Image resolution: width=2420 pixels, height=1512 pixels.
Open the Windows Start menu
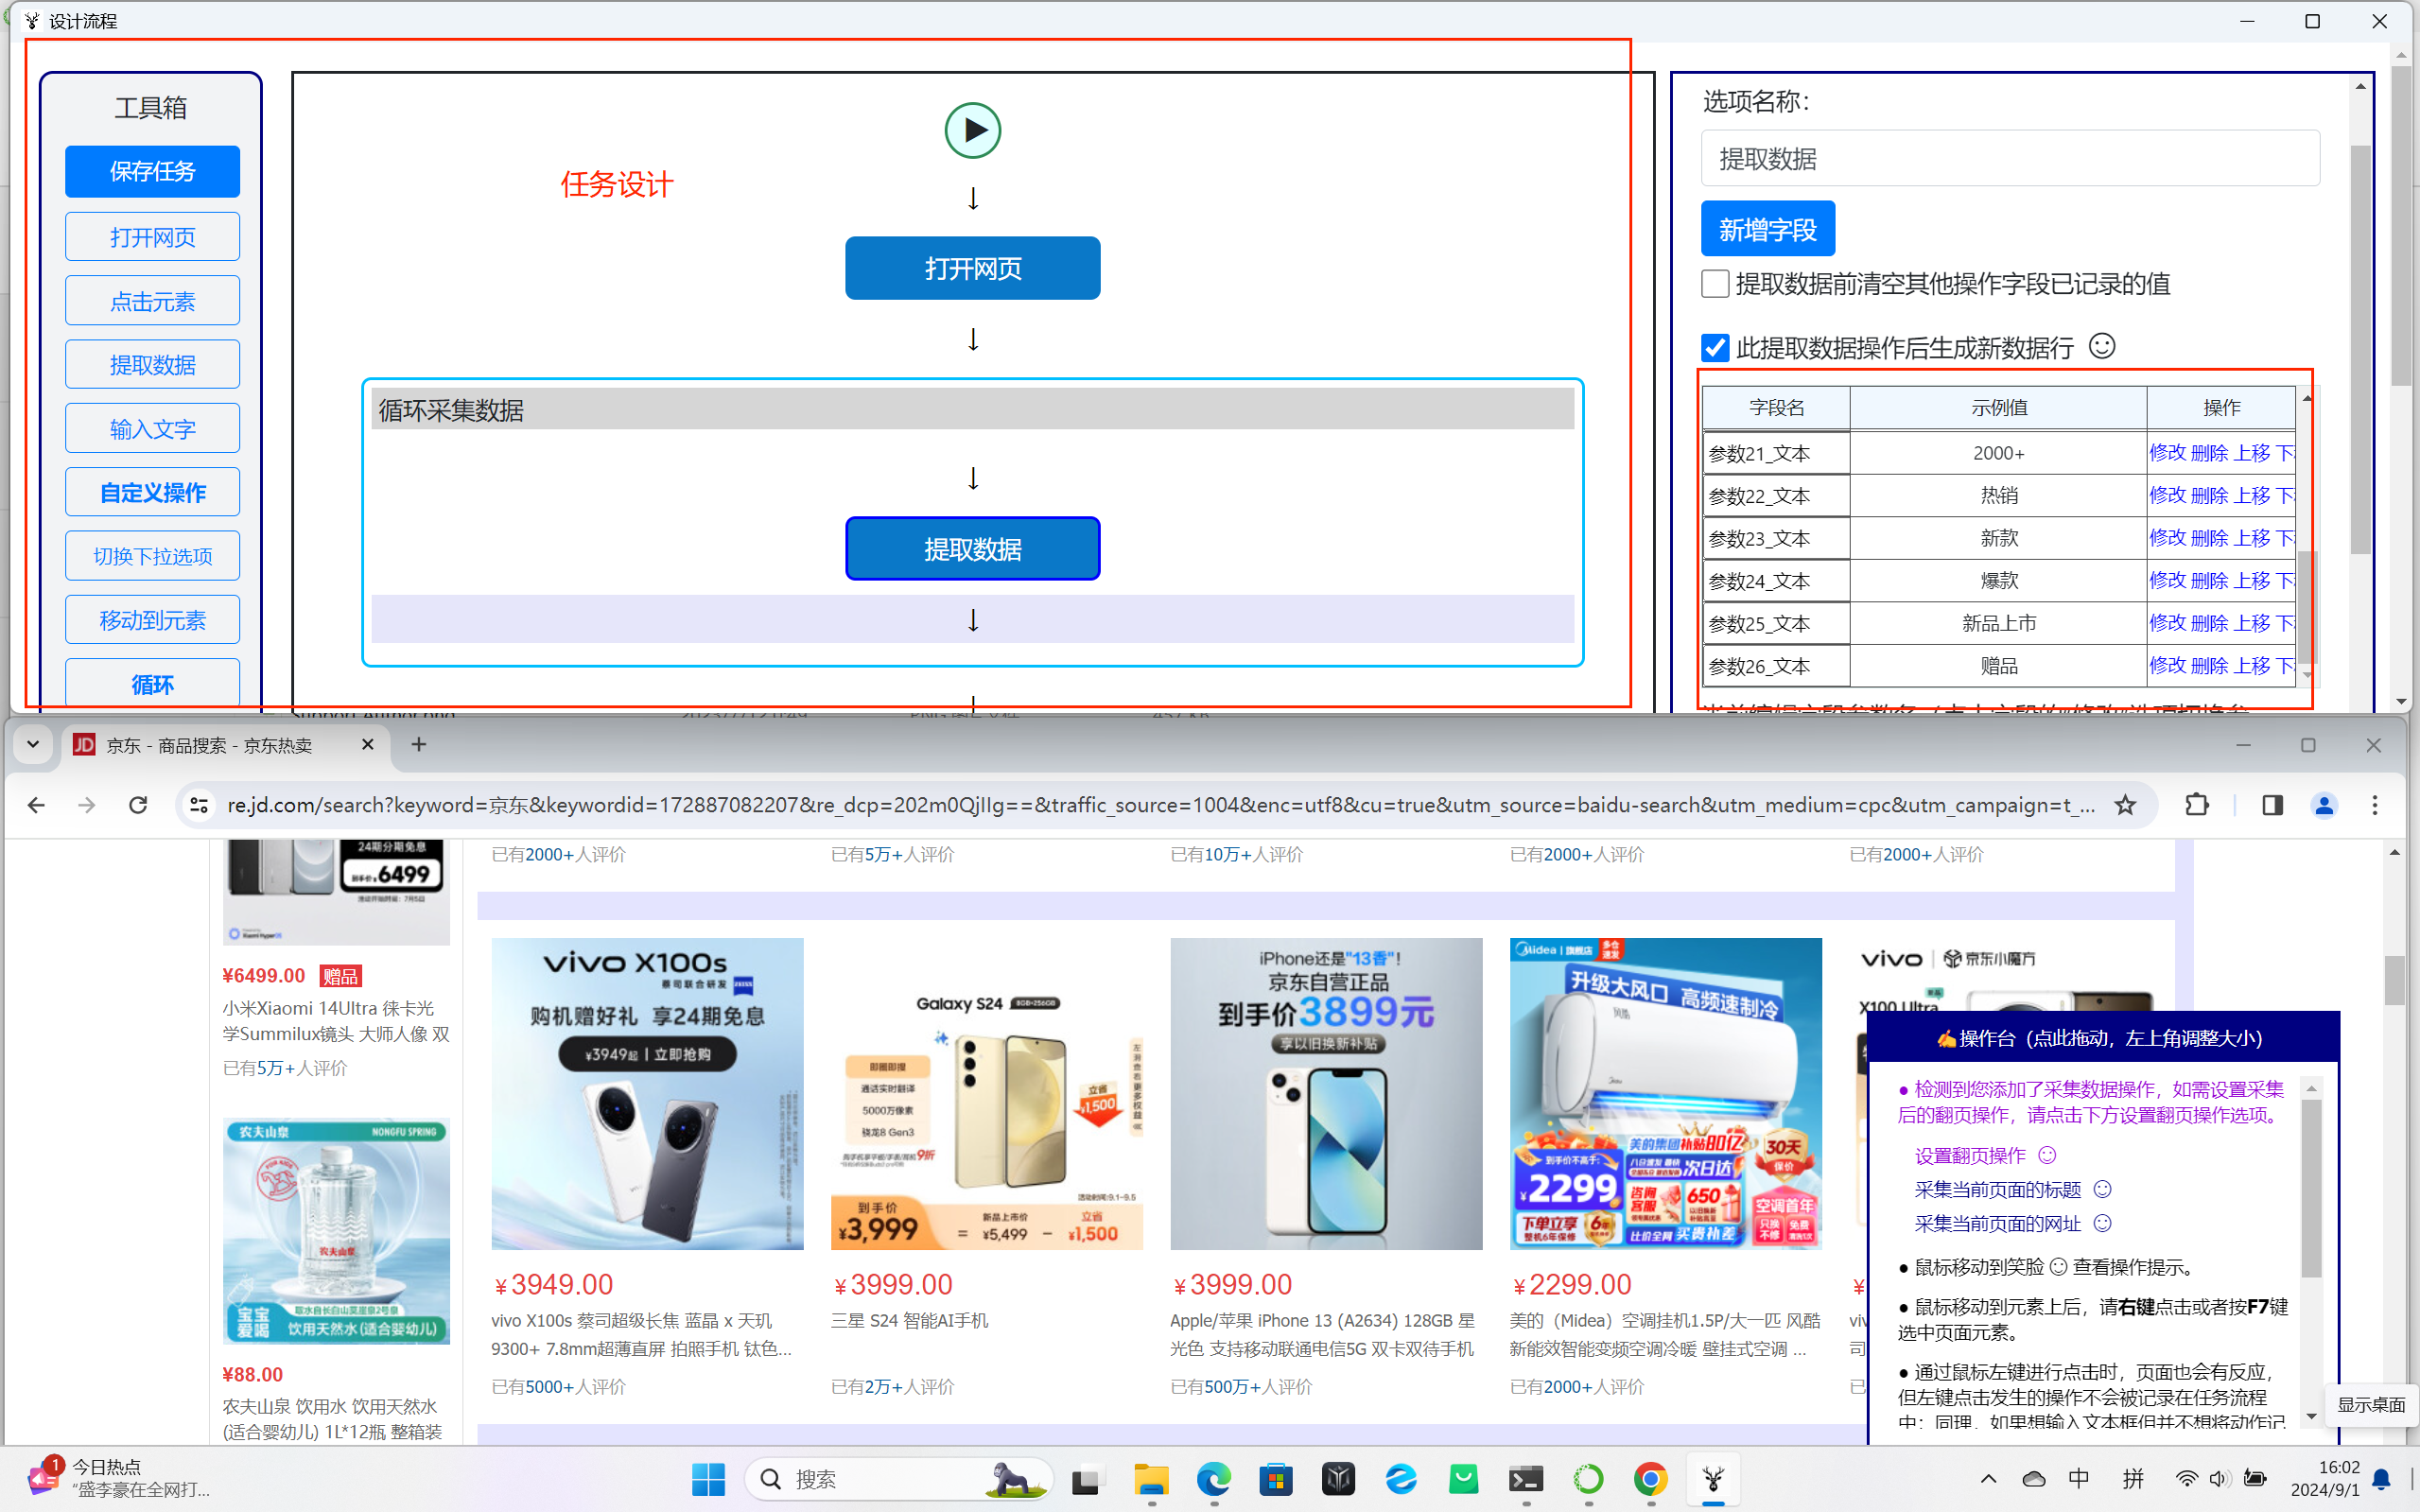pyautogui.click(x=708, y=1479)
